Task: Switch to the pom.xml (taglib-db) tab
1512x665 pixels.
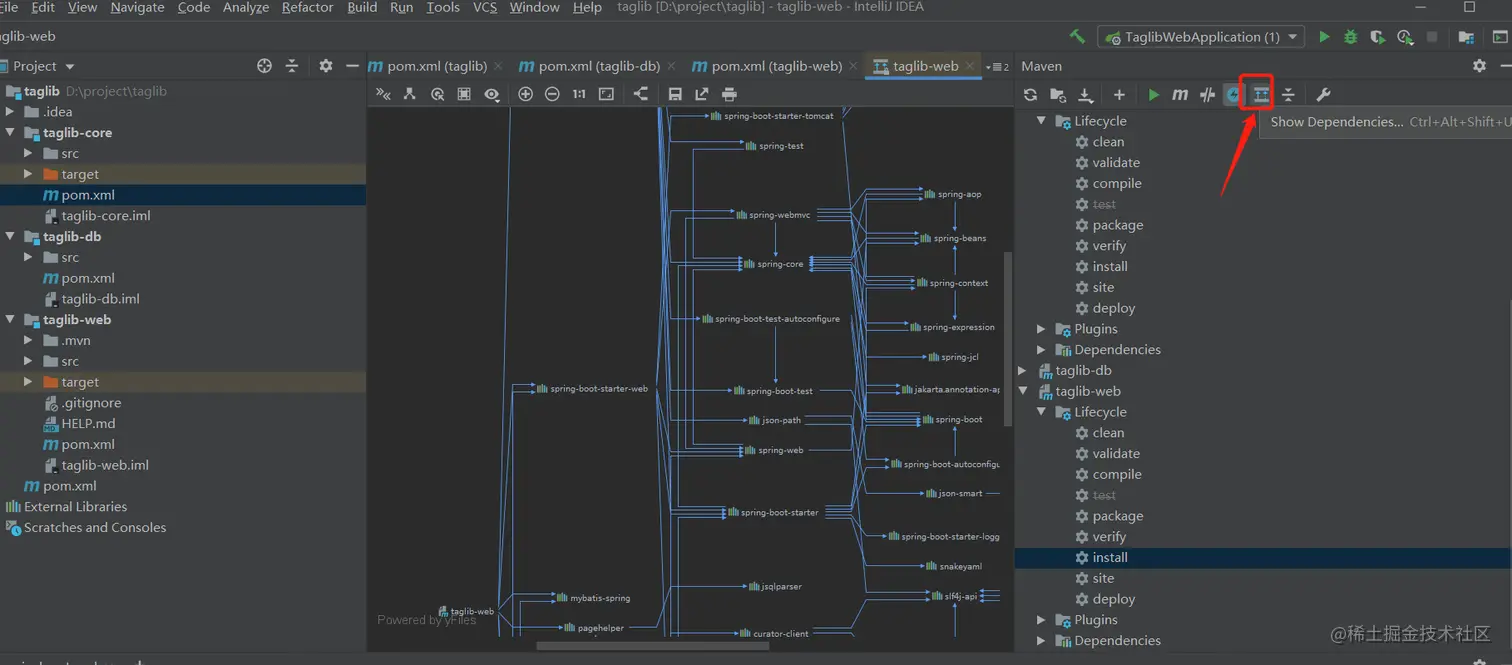Action: 598,66
